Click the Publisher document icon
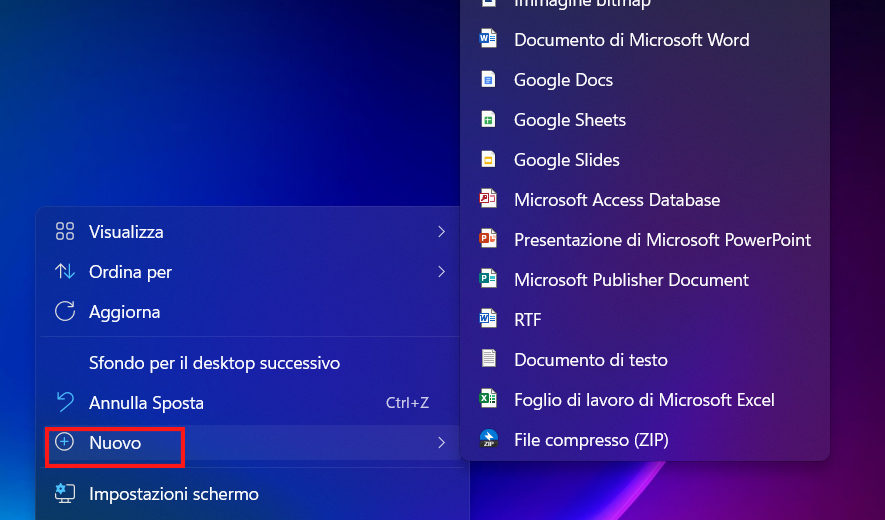The width and height of the screenshot is (885, 520). coord(488,280)
